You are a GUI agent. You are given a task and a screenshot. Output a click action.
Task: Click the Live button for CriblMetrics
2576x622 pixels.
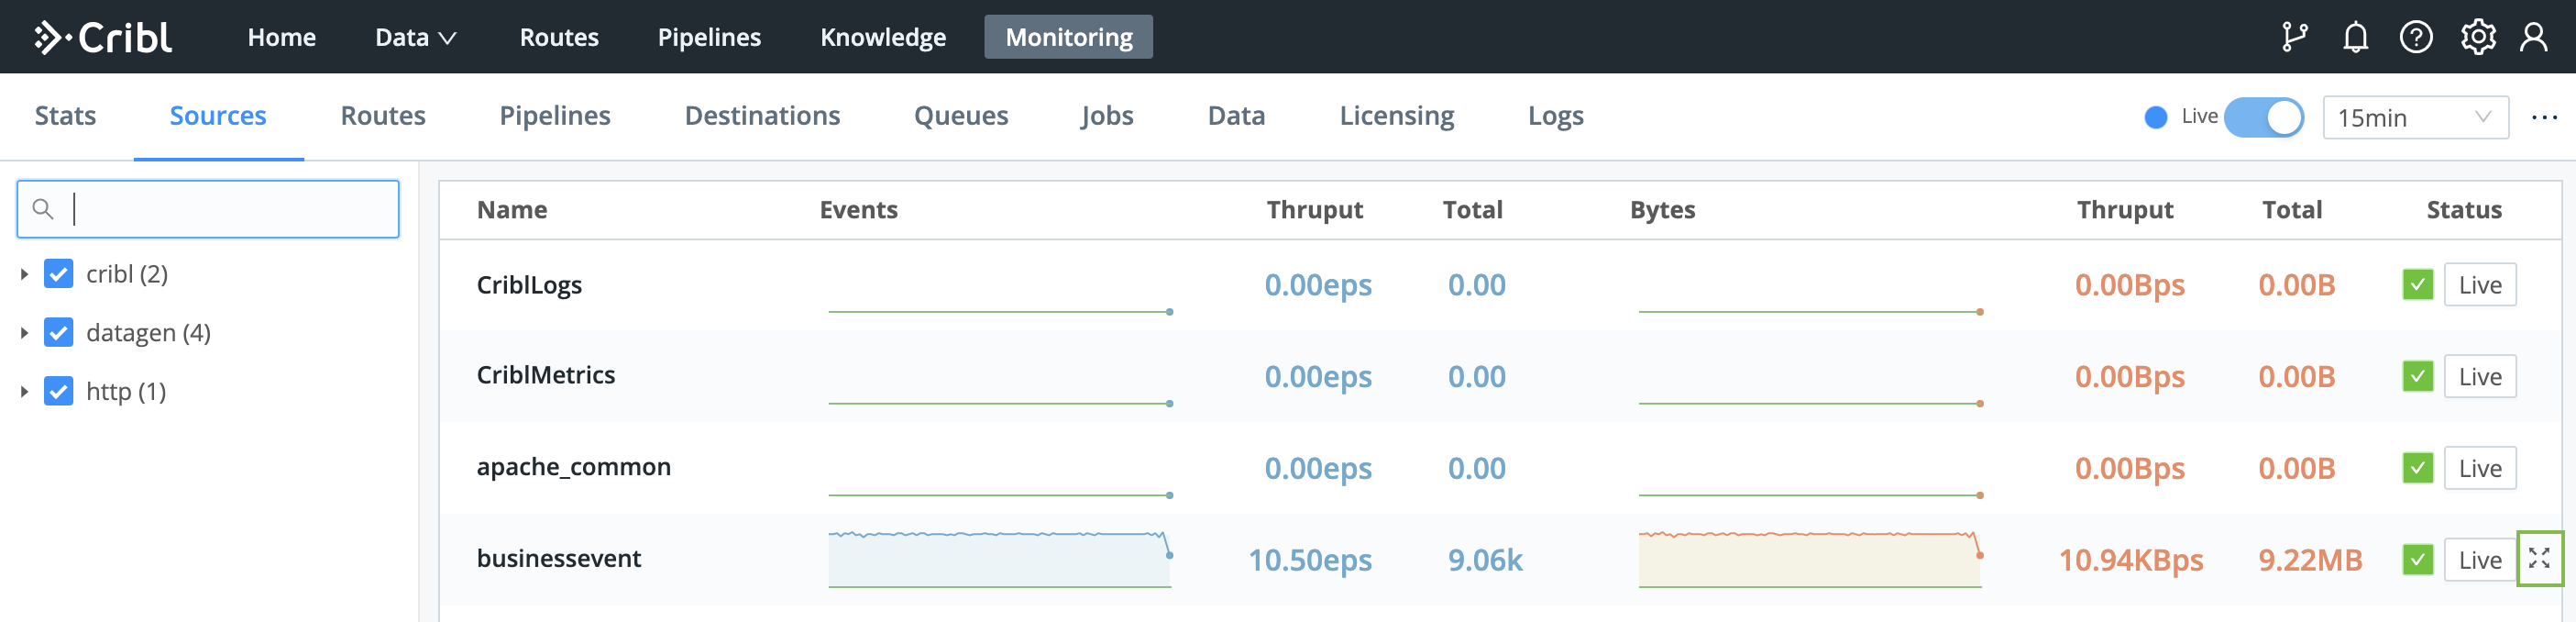[x=2480, y=377]
